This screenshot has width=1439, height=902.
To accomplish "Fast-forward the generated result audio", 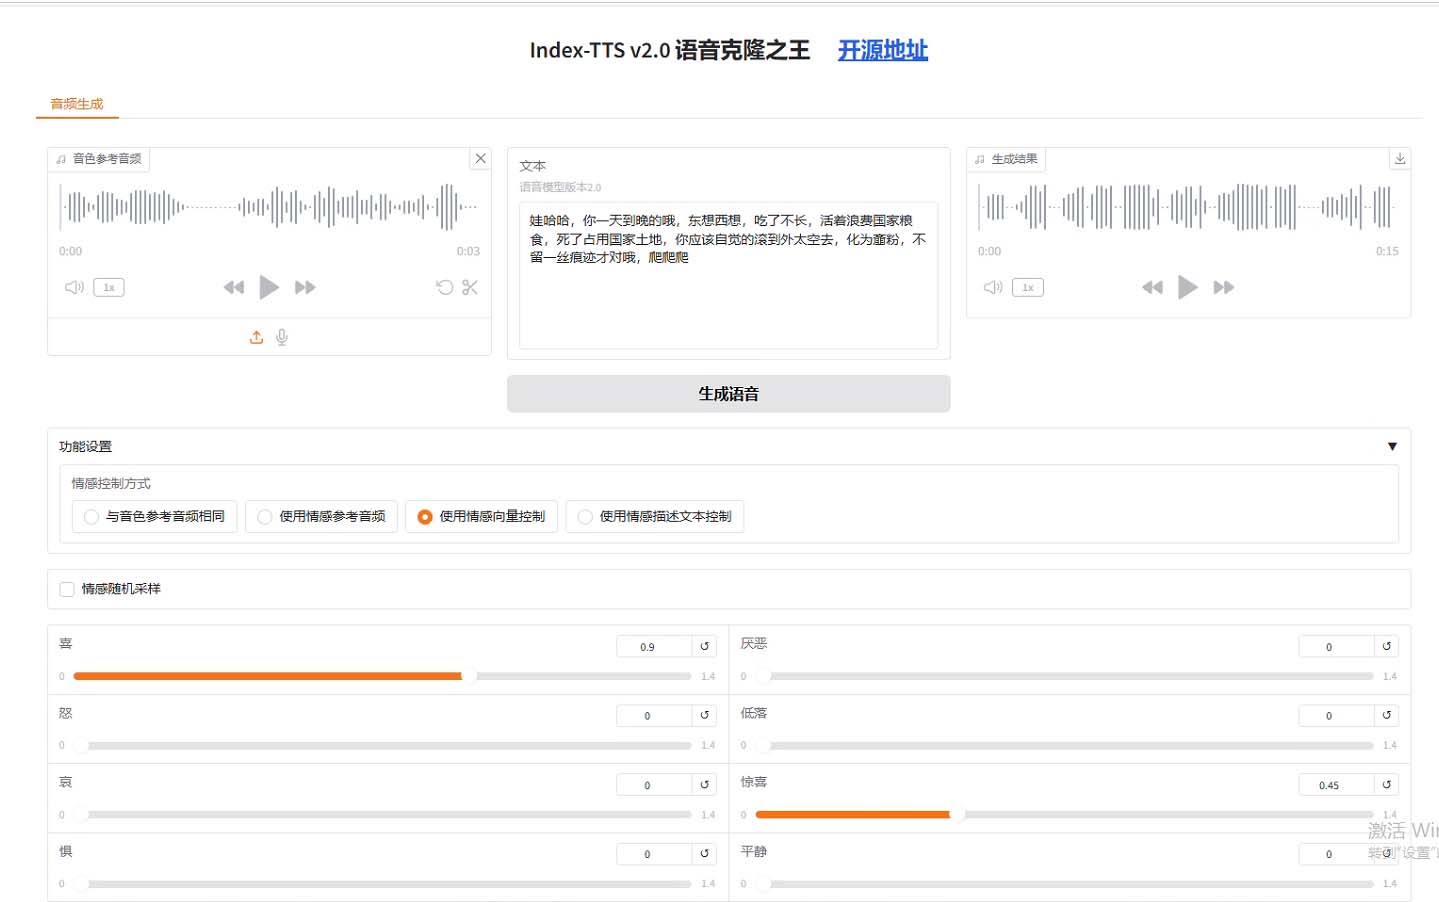I will (x=1223, y=288).
